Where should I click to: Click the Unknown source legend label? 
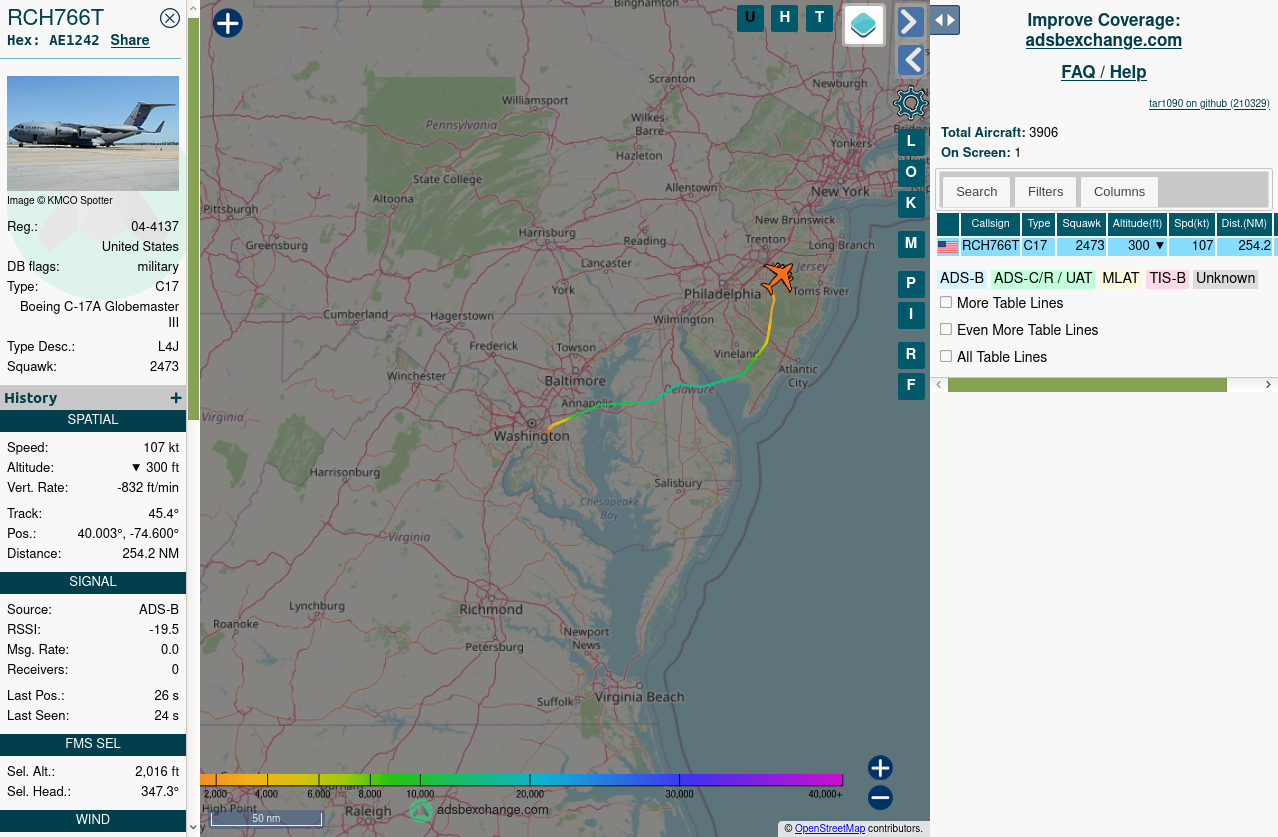tap(1225, 278)
